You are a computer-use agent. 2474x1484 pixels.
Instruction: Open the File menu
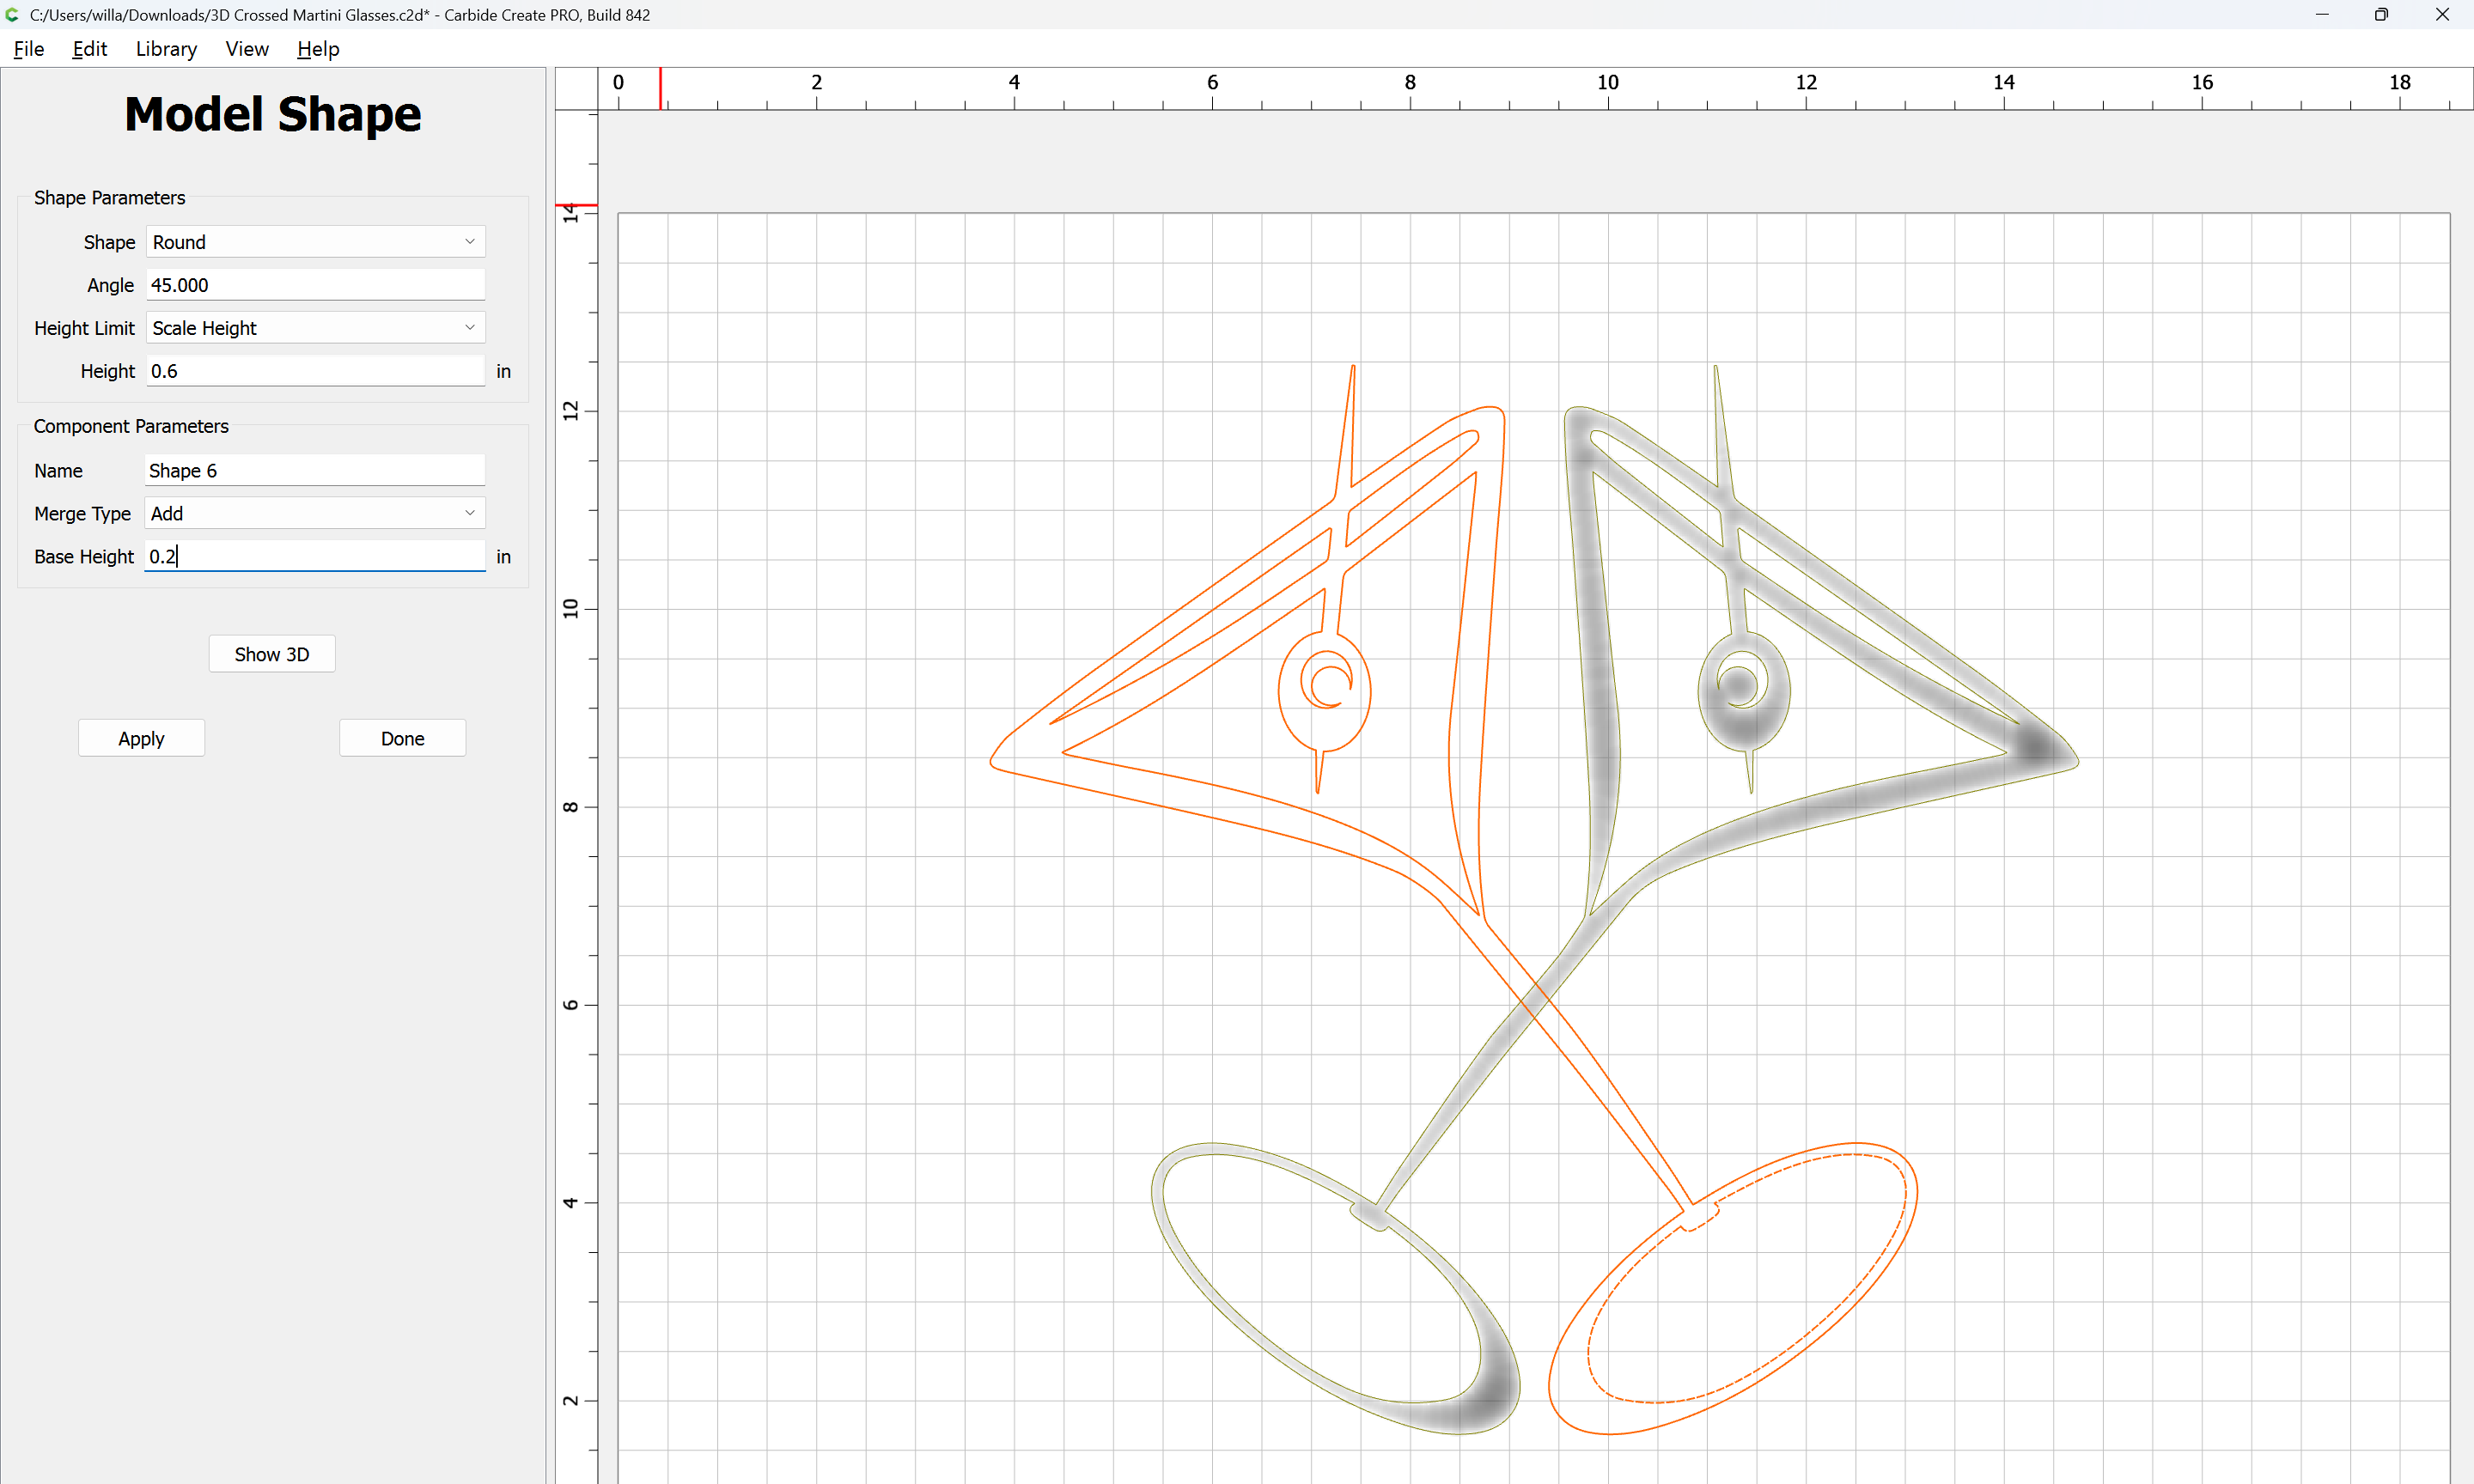[x=29, y=49]
